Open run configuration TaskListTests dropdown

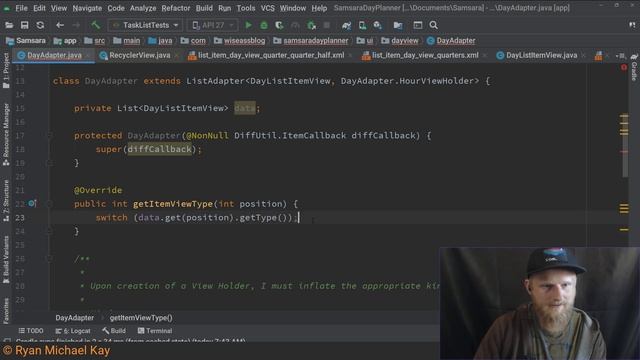click(145, 25)
